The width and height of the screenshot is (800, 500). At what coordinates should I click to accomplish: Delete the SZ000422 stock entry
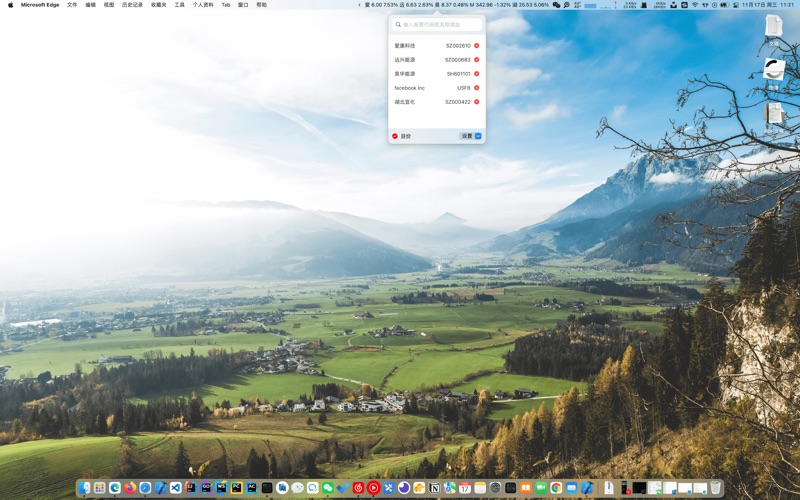[476, 102]
